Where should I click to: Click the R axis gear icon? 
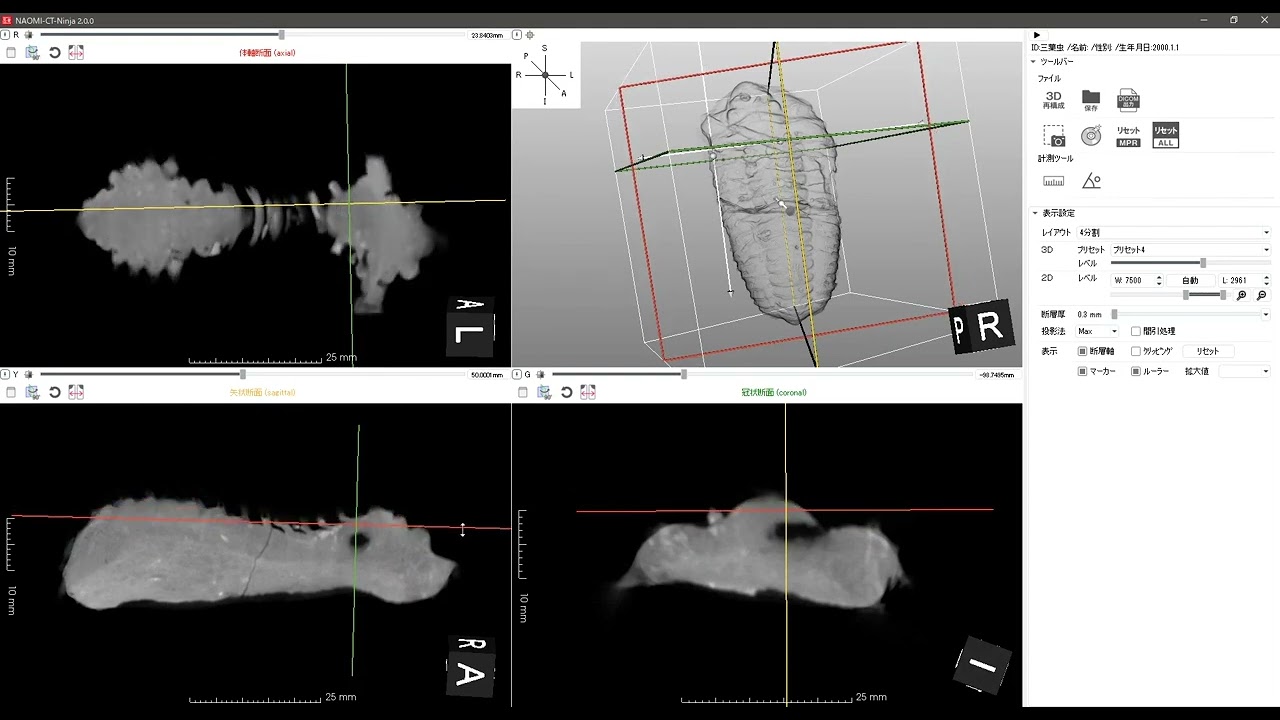(28, 35)
